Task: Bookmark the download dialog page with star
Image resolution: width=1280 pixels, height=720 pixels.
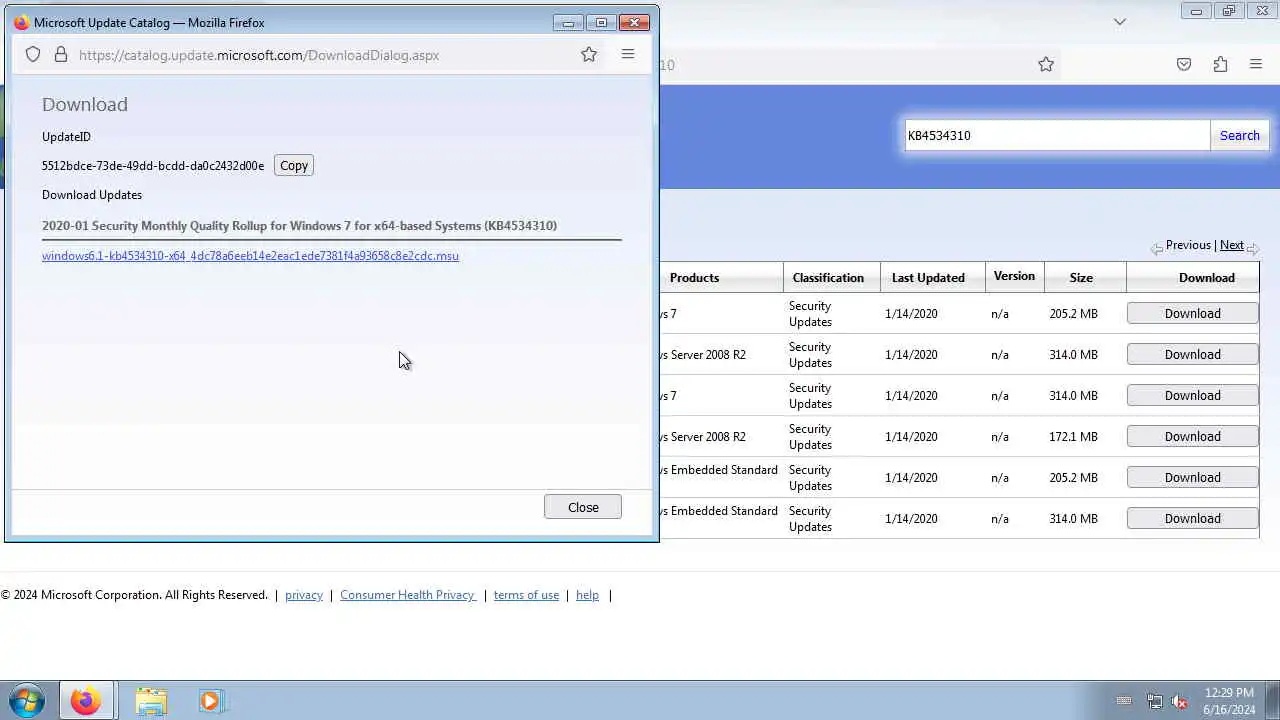Action: click(x=589, y=55)
